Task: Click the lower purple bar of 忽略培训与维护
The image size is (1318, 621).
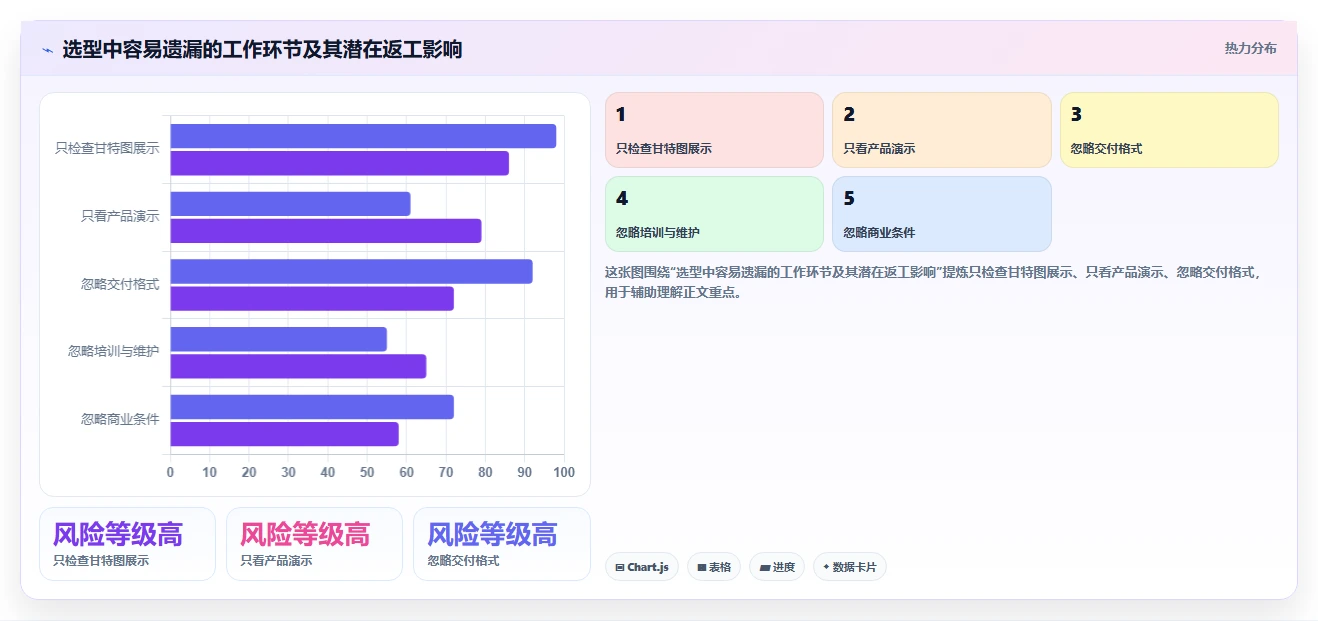Action: [x=299, y=366]
